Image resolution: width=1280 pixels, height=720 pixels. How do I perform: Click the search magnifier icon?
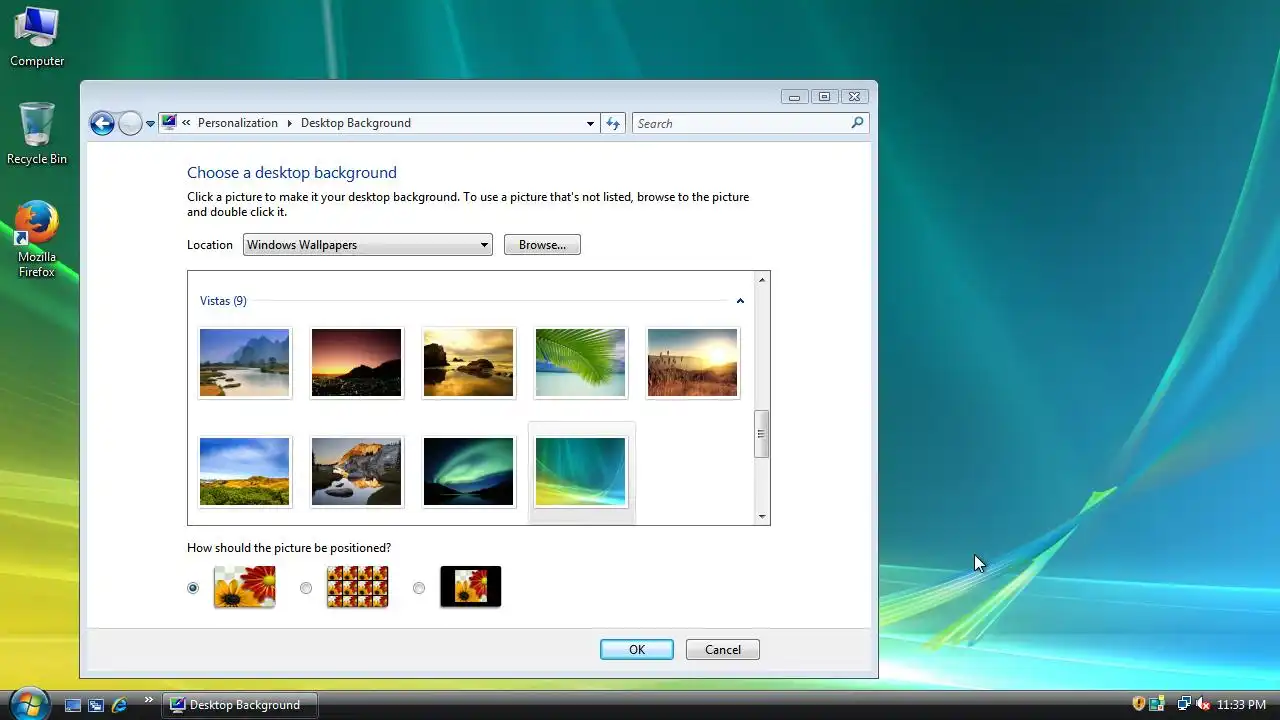click(857, 123)
